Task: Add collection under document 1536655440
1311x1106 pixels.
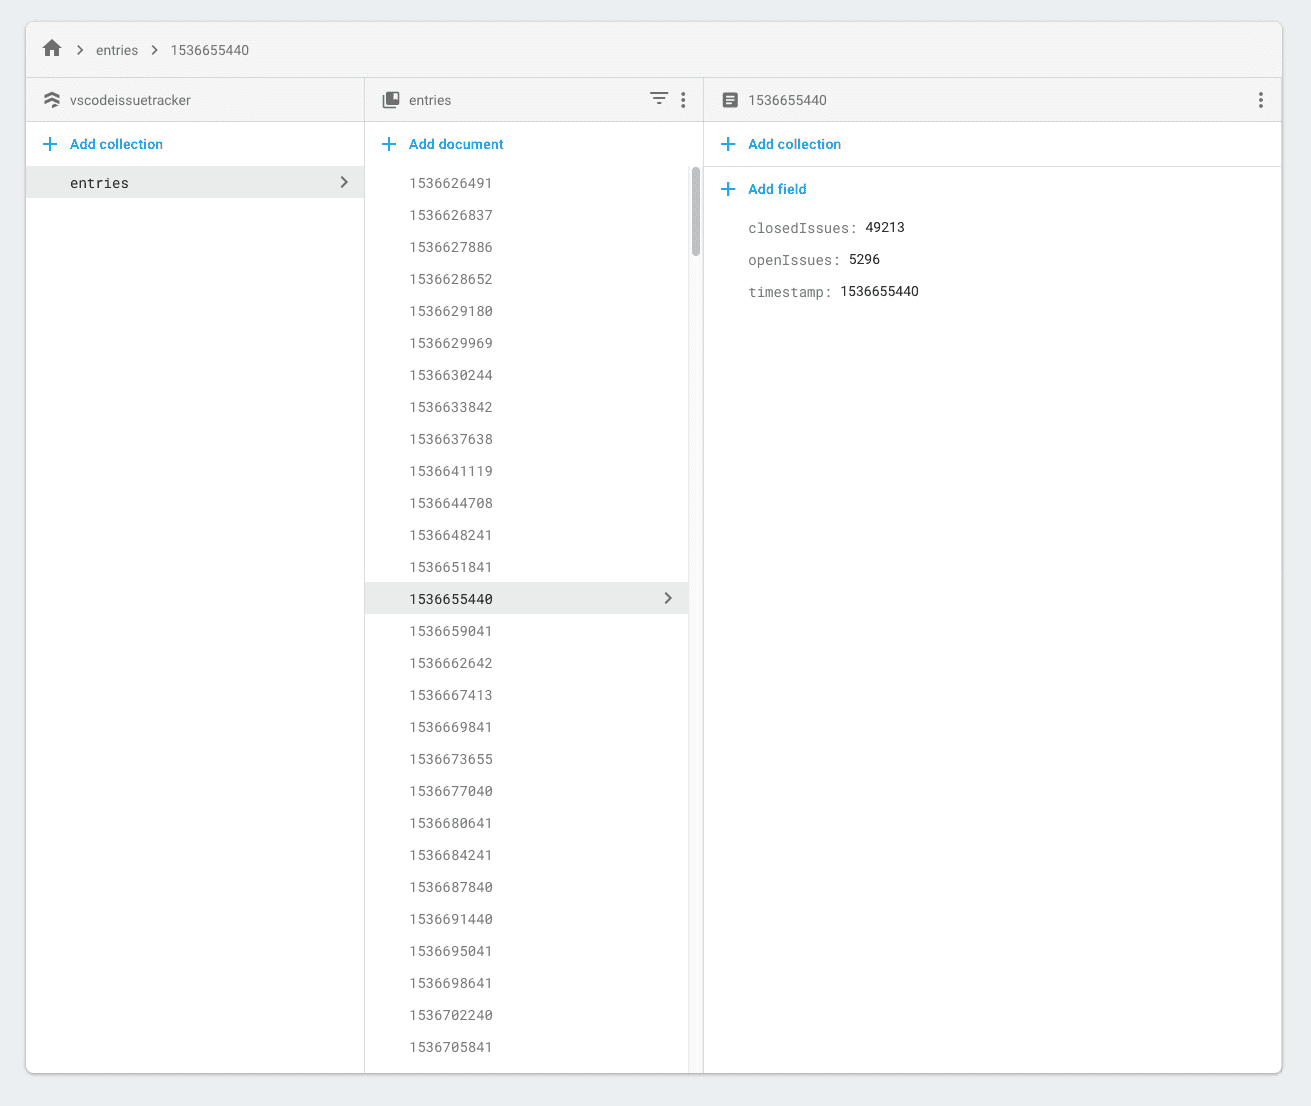Action: 794,144
